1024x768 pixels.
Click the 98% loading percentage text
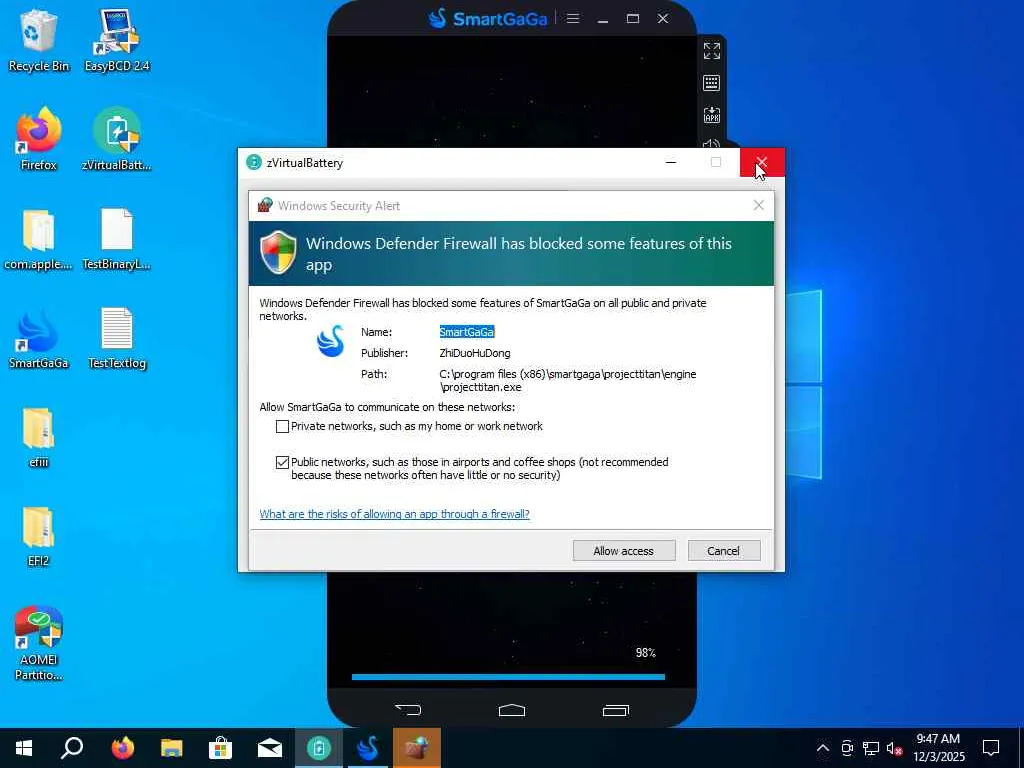pos(645,652)
